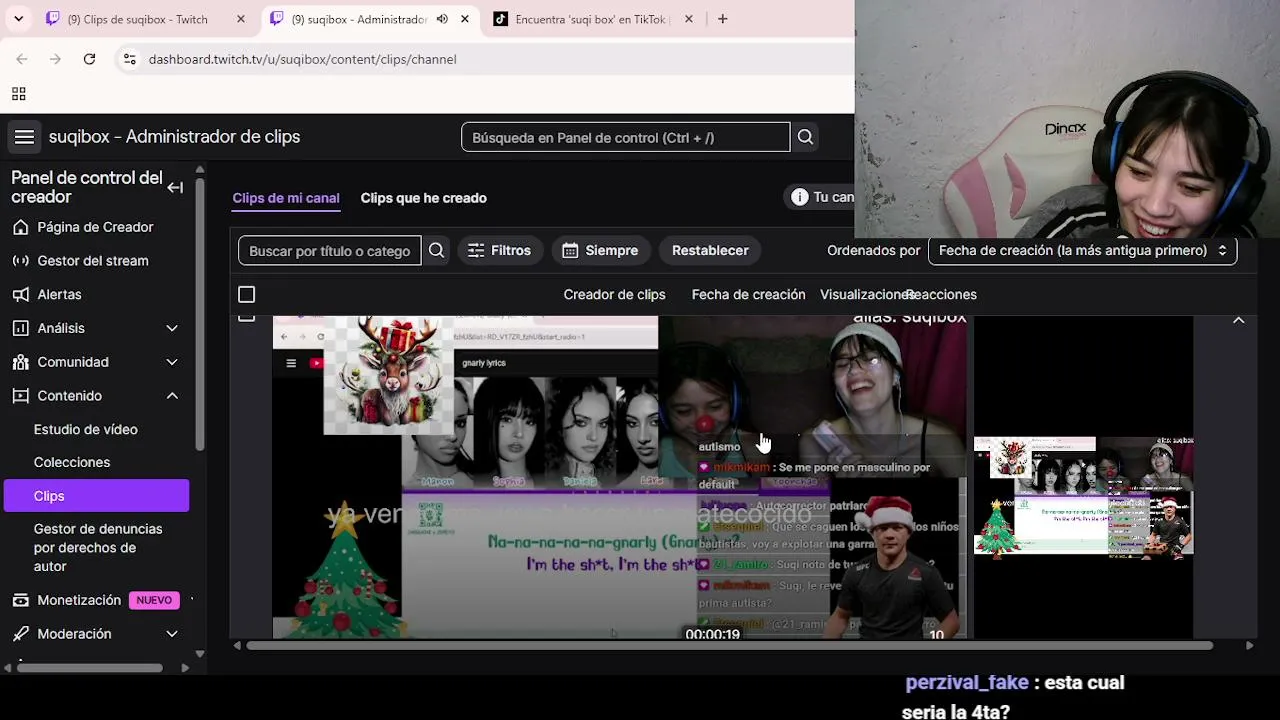The image size is (1280, 720).
Task: Click the Contenido video icon
Action: click(x=20, y=396)
